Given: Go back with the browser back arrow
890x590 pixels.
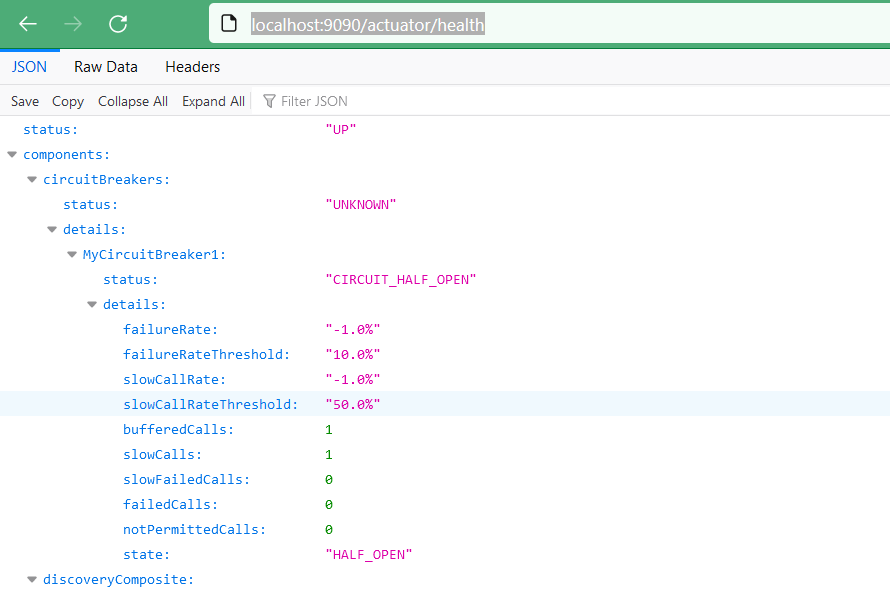Looking at the screenshot, I should (x=28, y=24).
